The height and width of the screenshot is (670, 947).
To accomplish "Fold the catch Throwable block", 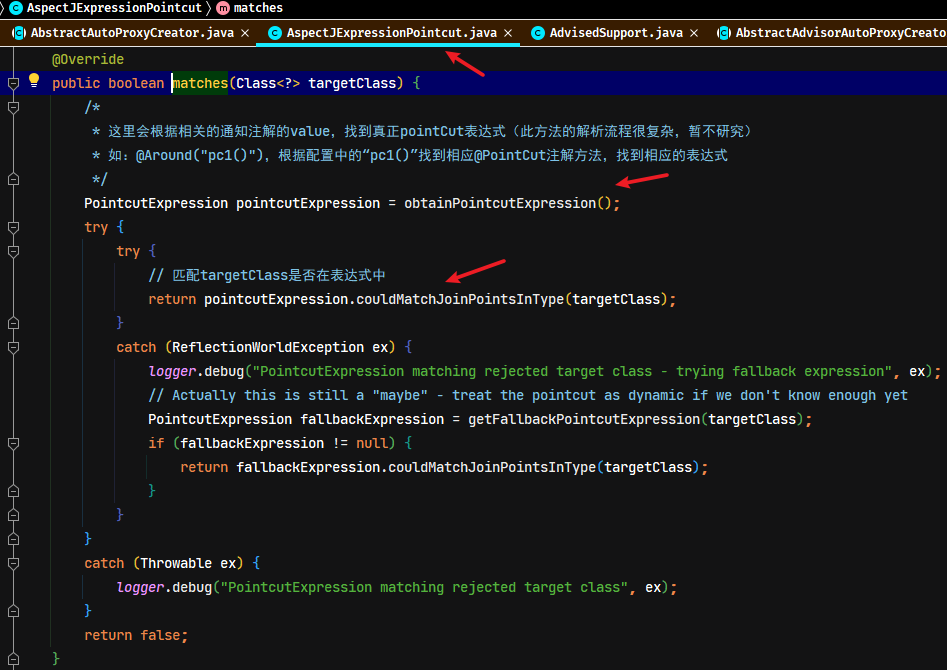I will (13, 563).
